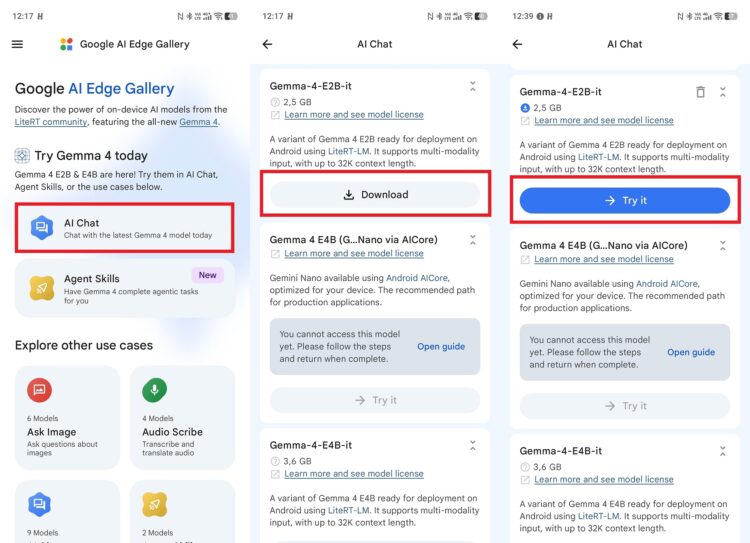Tap the back arrow in right AI Chat screen

[x=518, y=44]
